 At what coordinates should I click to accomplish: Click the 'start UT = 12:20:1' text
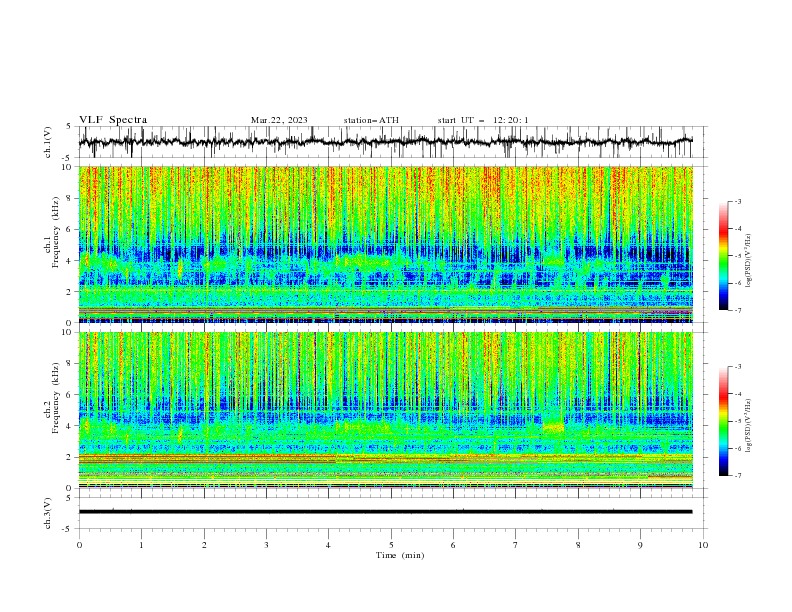point(483,120)
